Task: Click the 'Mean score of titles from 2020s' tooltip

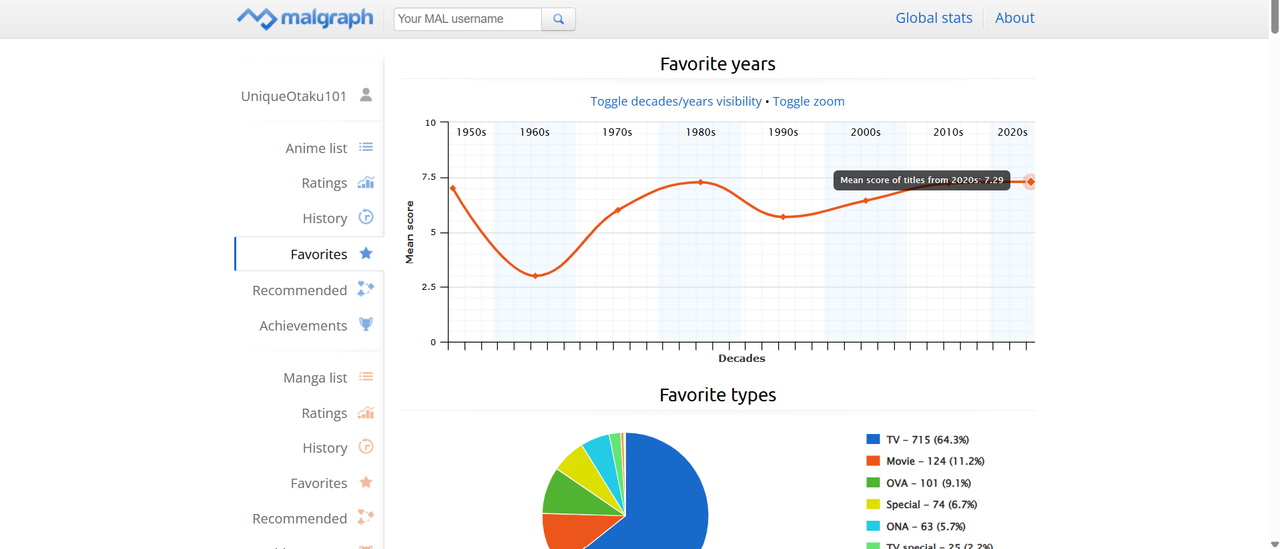Action: [x=922, y=181]
